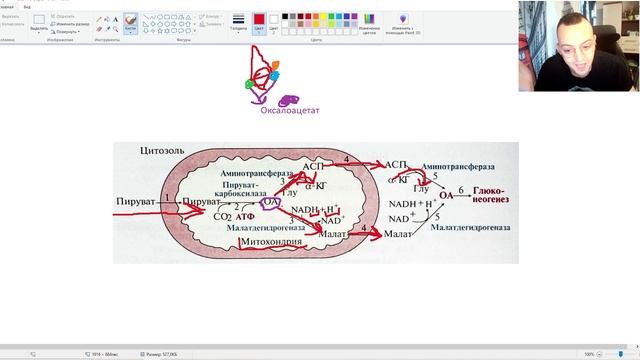This screenshot has height=360, width=640.
Task: Open the shape Fill (Заливка) dropdown
Action: (x=211, y=24)
